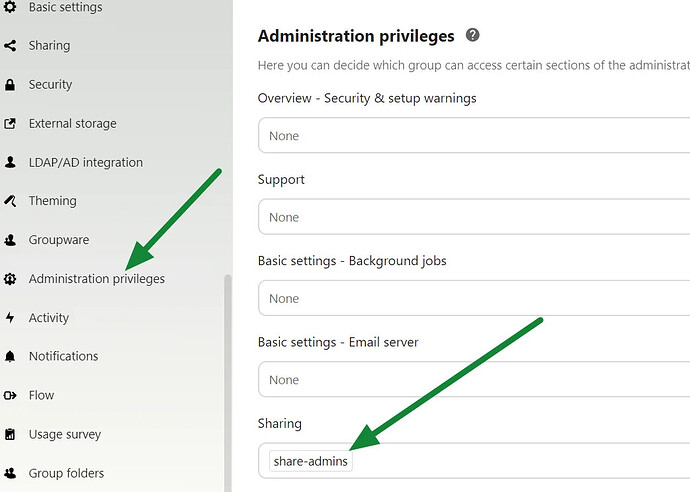Viewport: 690px width, 492px height.
Task: Click the LDAP/AD integration user icon
Action: [x=10, y=162]
